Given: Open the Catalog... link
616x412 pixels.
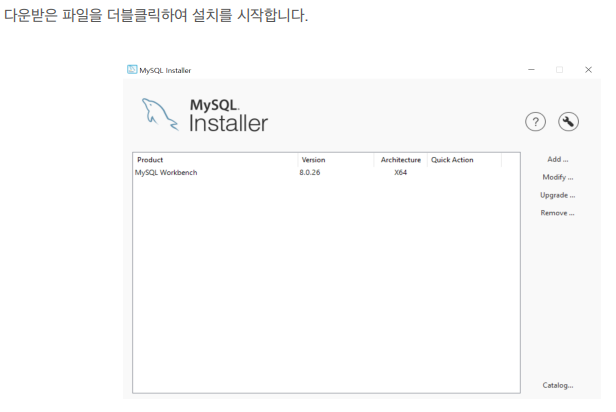Looking at the screenshot, I should [x=558, y=385].
